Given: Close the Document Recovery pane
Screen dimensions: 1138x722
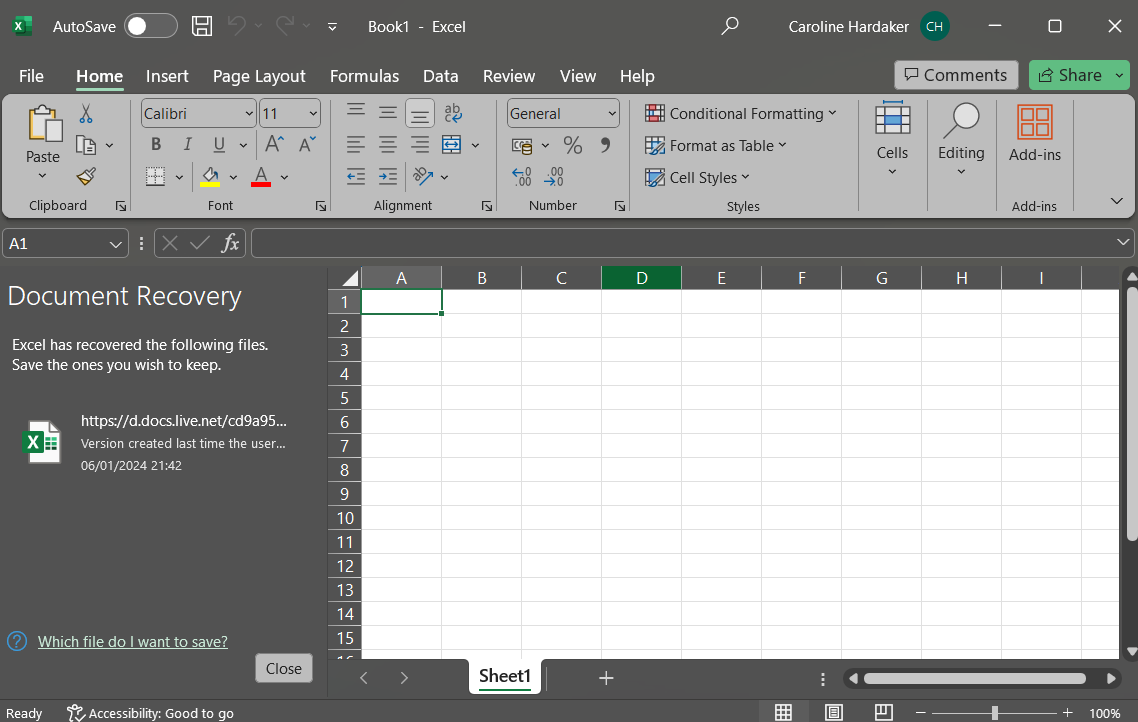Looking at the screenshot, I should coord(284,668).
